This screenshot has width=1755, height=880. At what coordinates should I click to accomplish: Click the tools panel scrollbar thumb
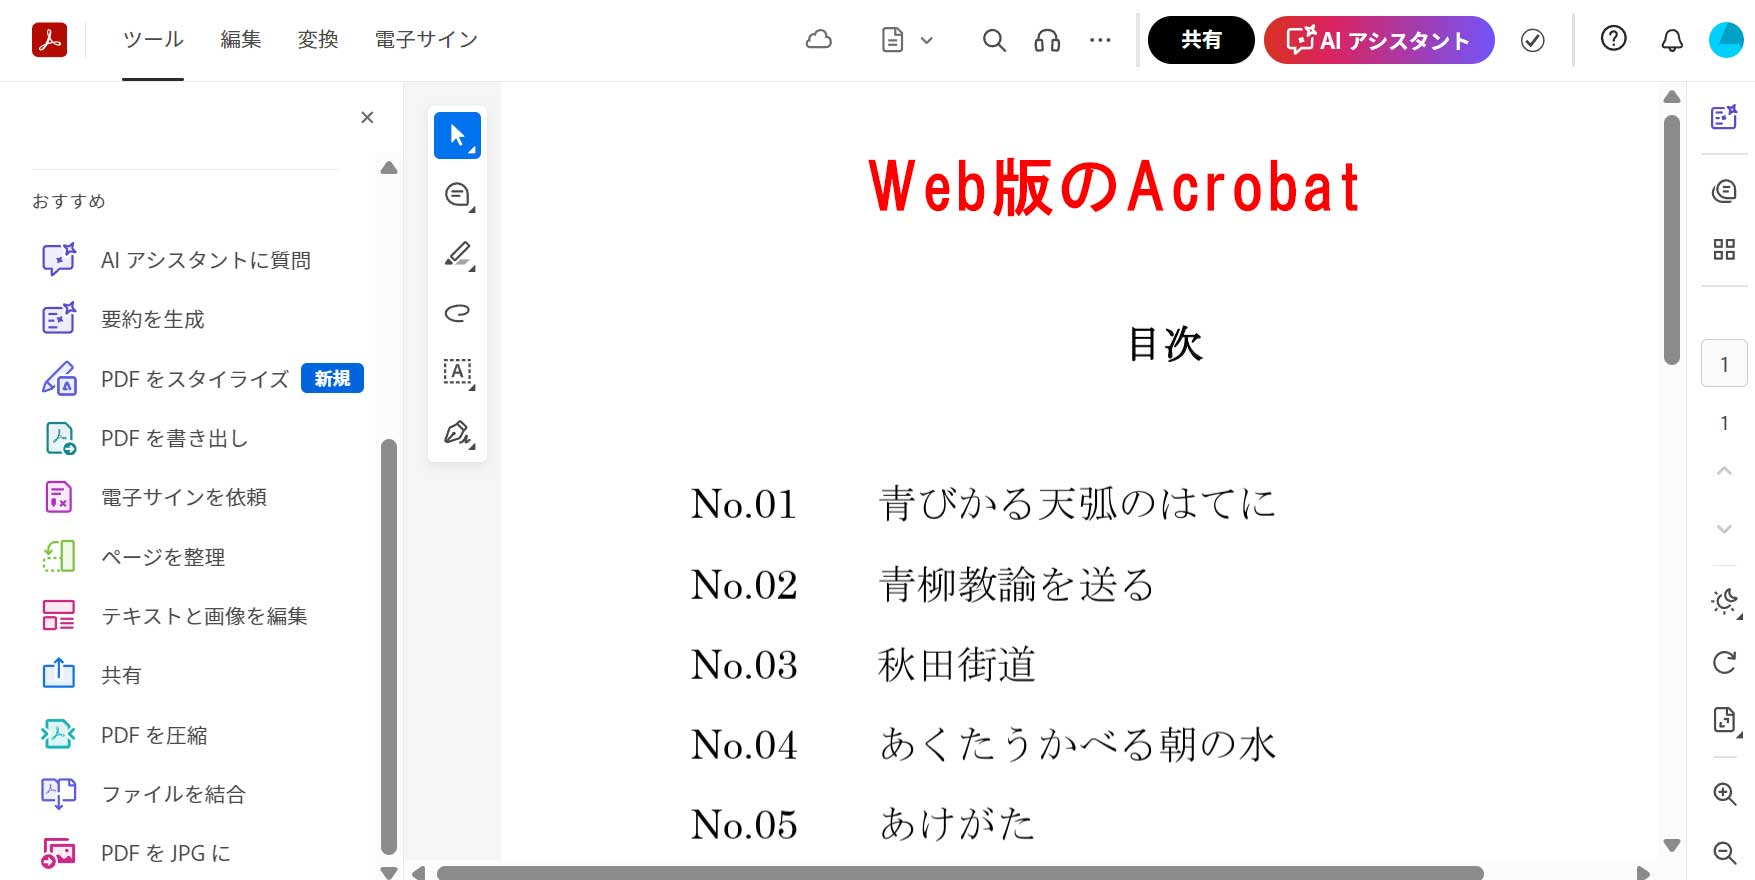coord(389,647)
